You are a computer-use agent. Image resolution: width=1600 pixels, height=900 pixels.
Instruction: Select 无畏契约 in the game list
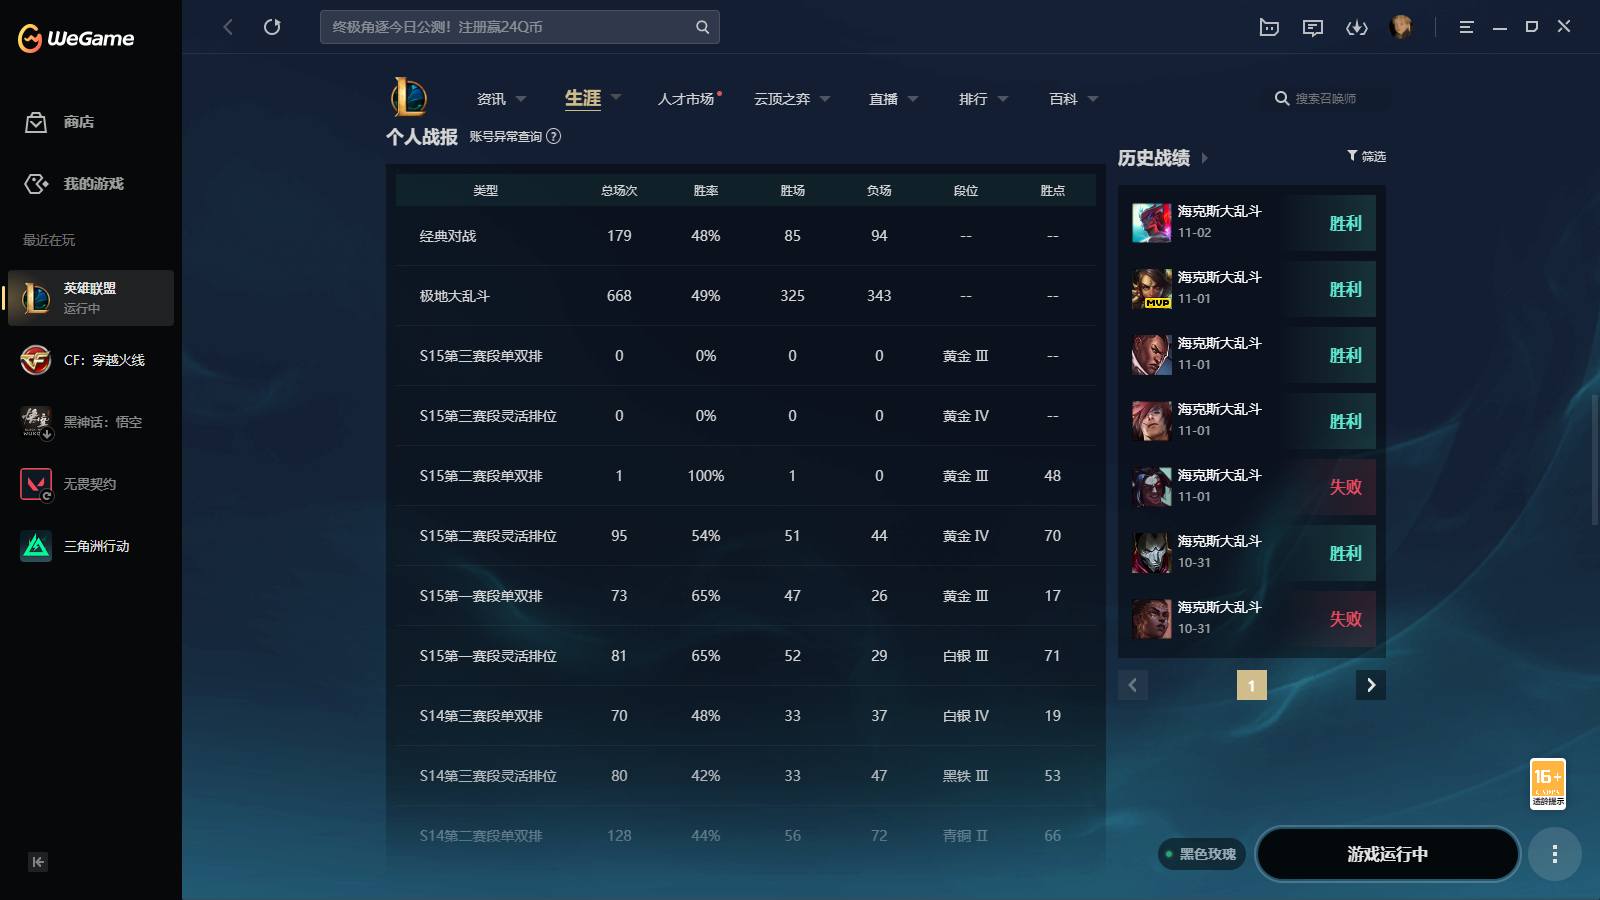pyautogui.click(x=90, y=484)
